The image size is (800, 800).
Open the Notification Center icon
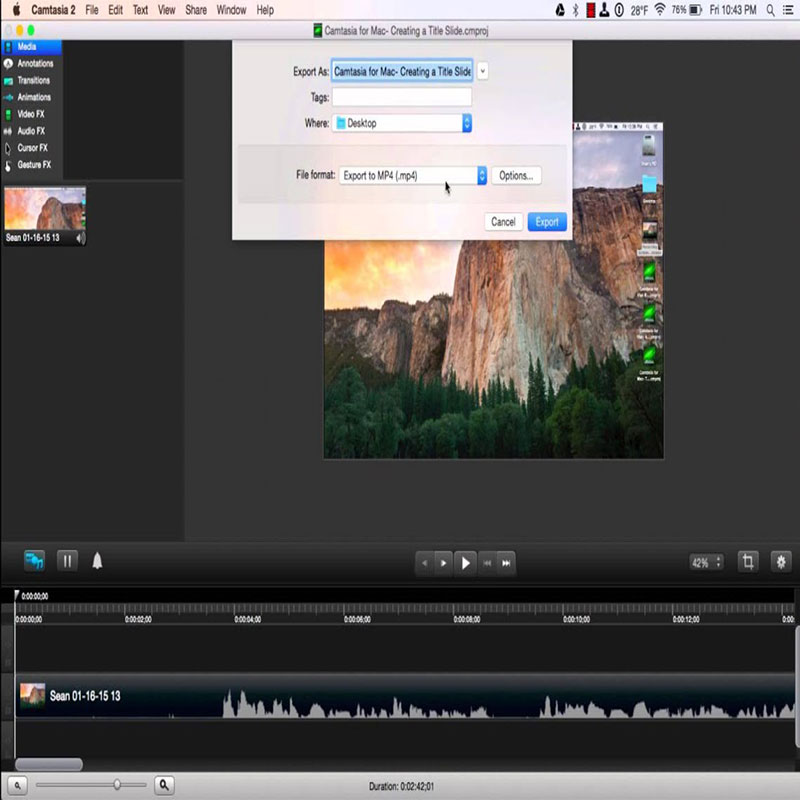coord(788,10)
